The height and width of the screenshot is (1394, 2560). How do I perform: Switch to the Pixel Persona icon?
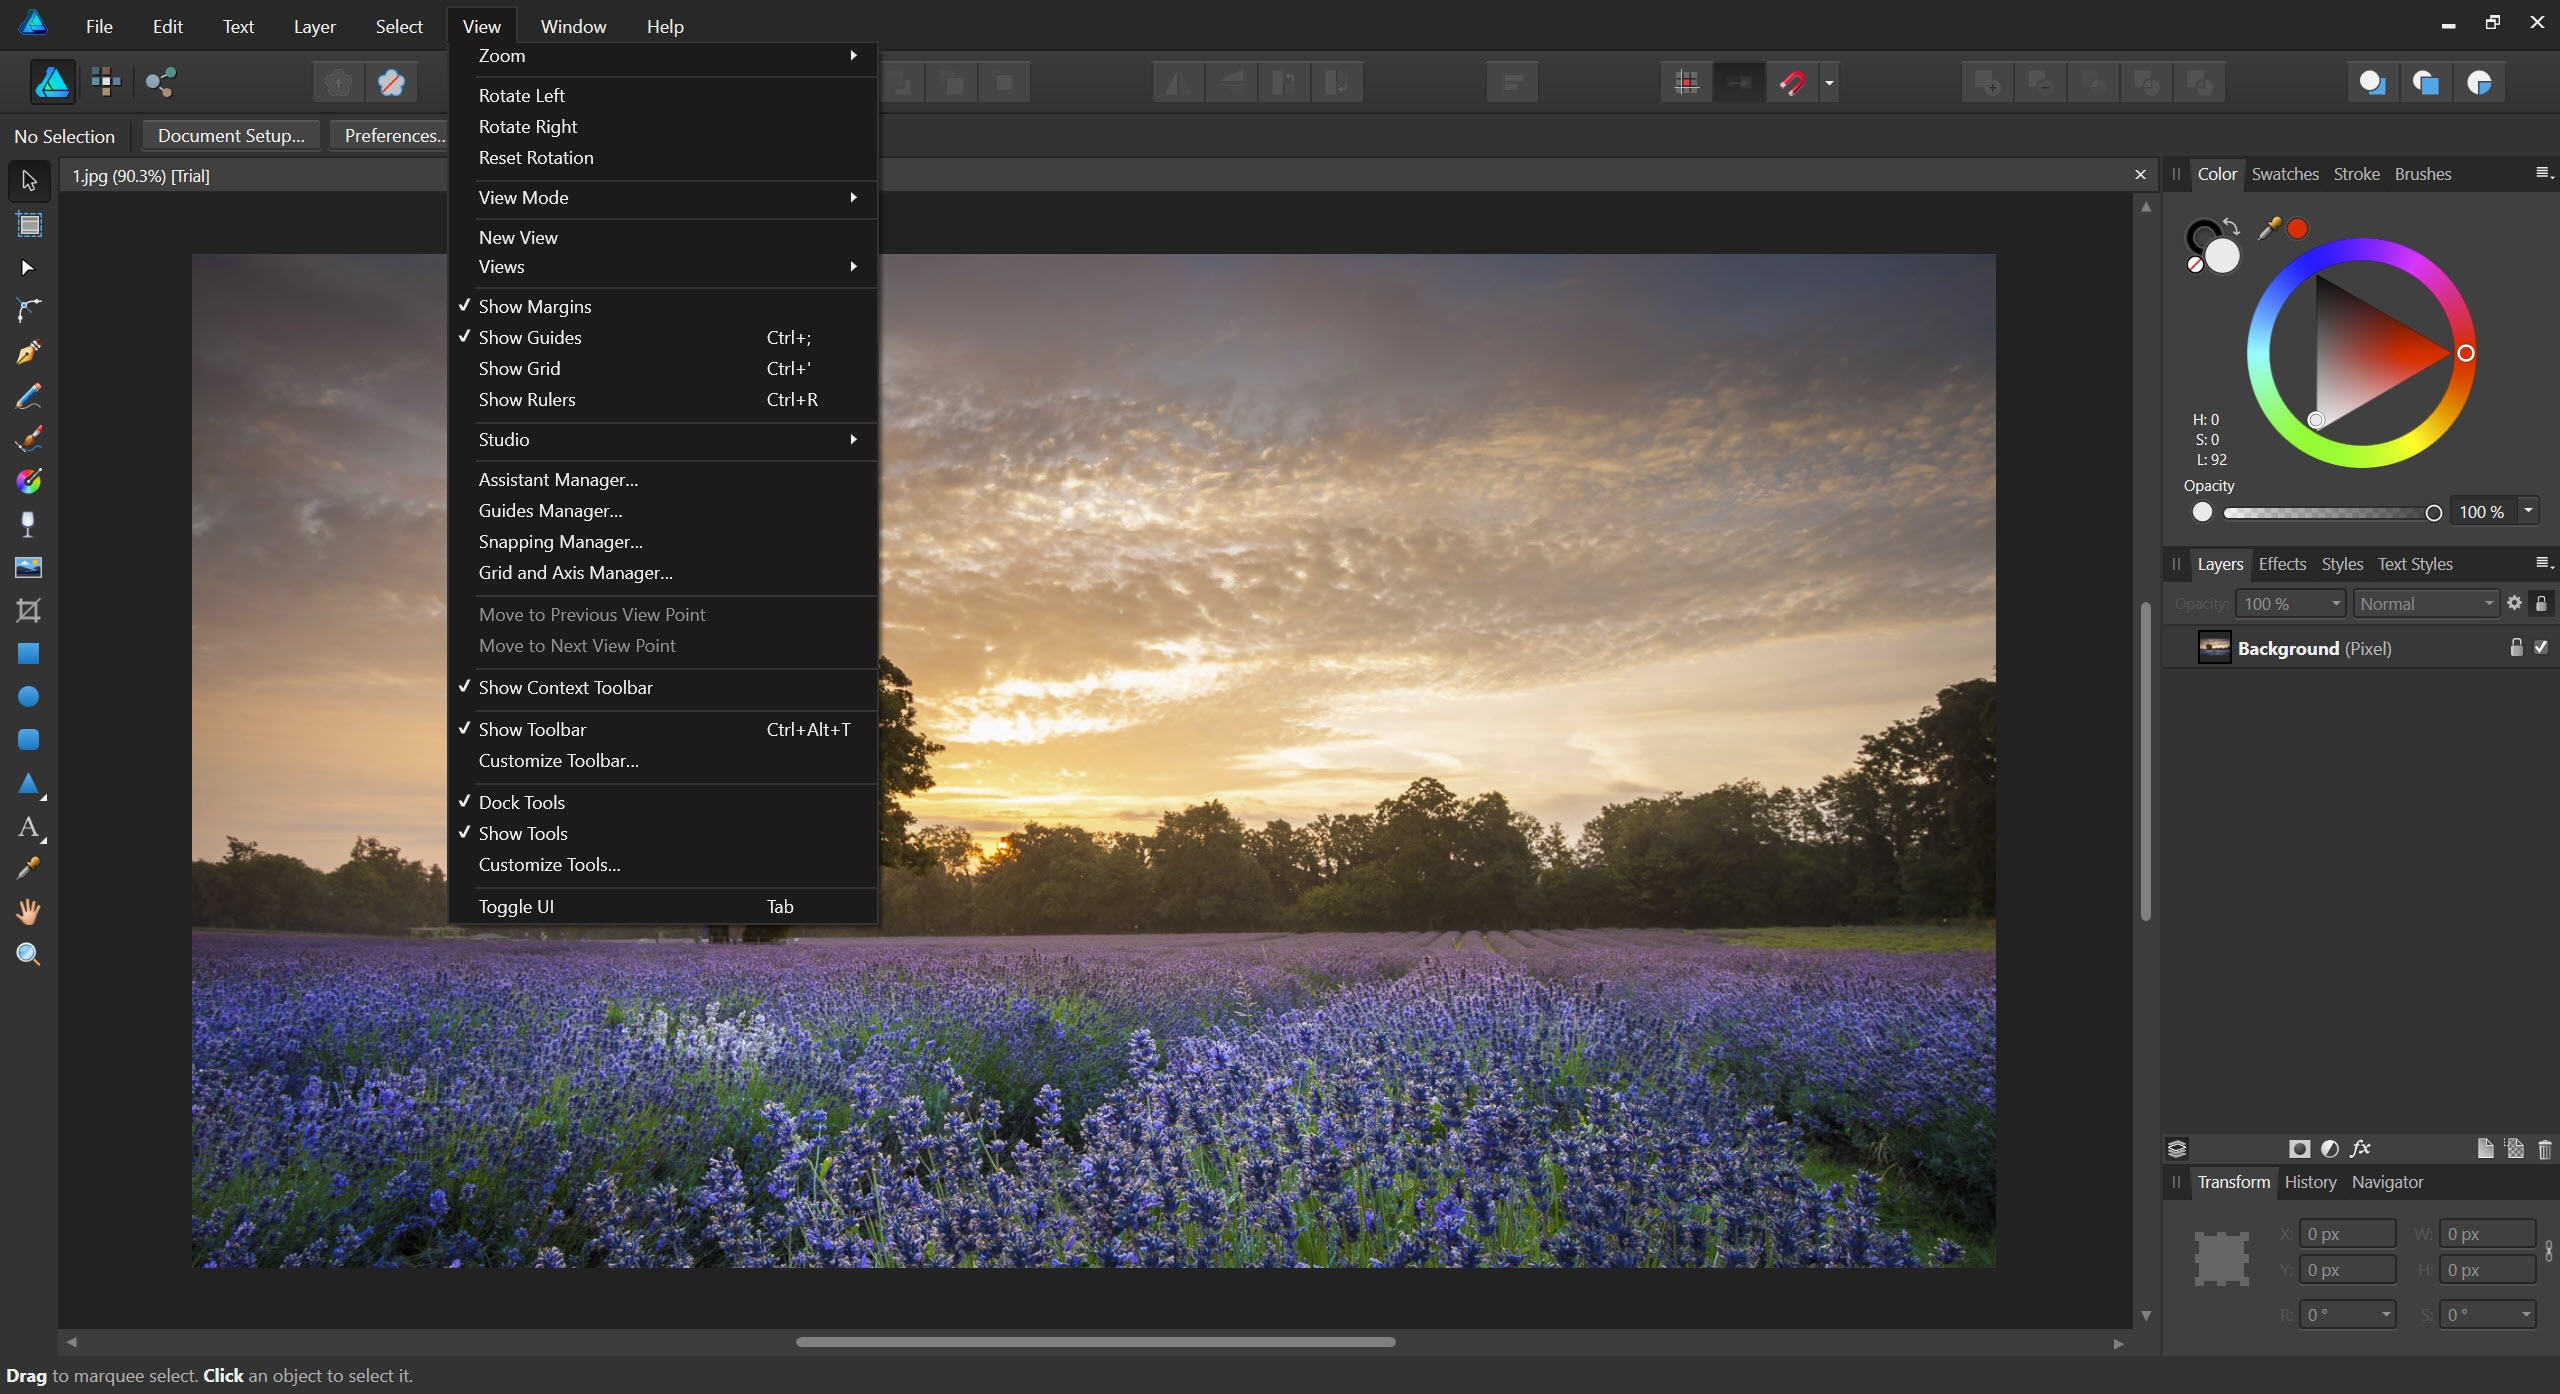point(105,82)
